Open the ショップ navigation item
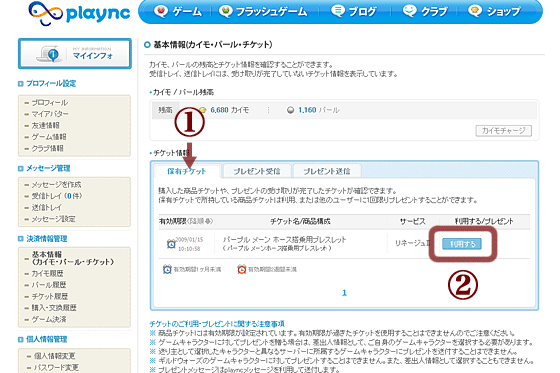Viewport: 560px width, 373px height. tap(495, 11)
